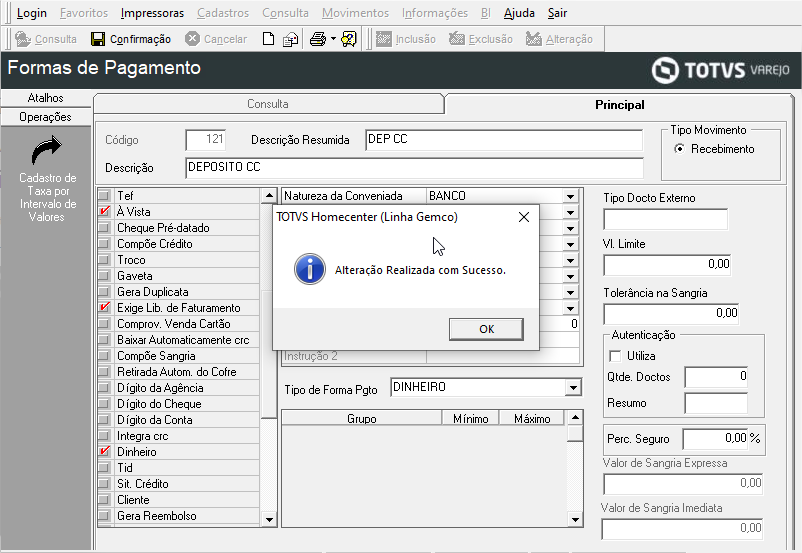802x553 pixels.
Task: Click the blue information icon in dialog
Action: pyautogui.click(x=310, y=269)
